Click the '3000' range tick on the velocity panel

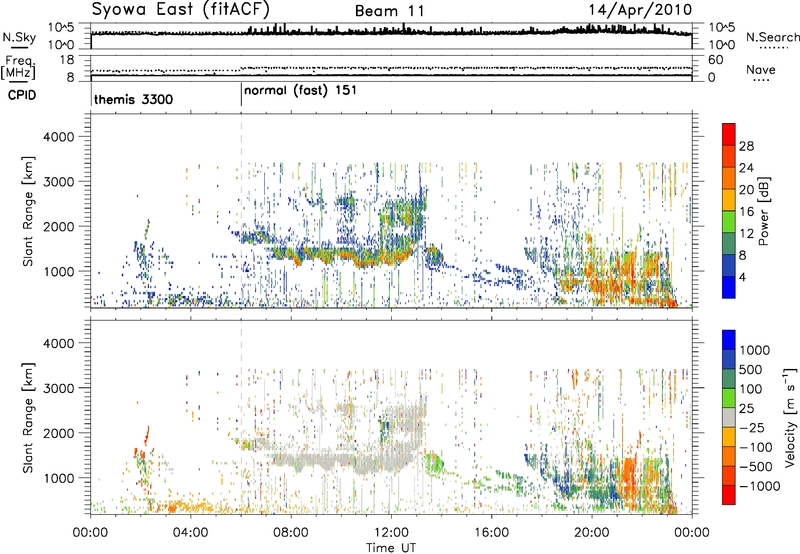click(x=58, y=388)
